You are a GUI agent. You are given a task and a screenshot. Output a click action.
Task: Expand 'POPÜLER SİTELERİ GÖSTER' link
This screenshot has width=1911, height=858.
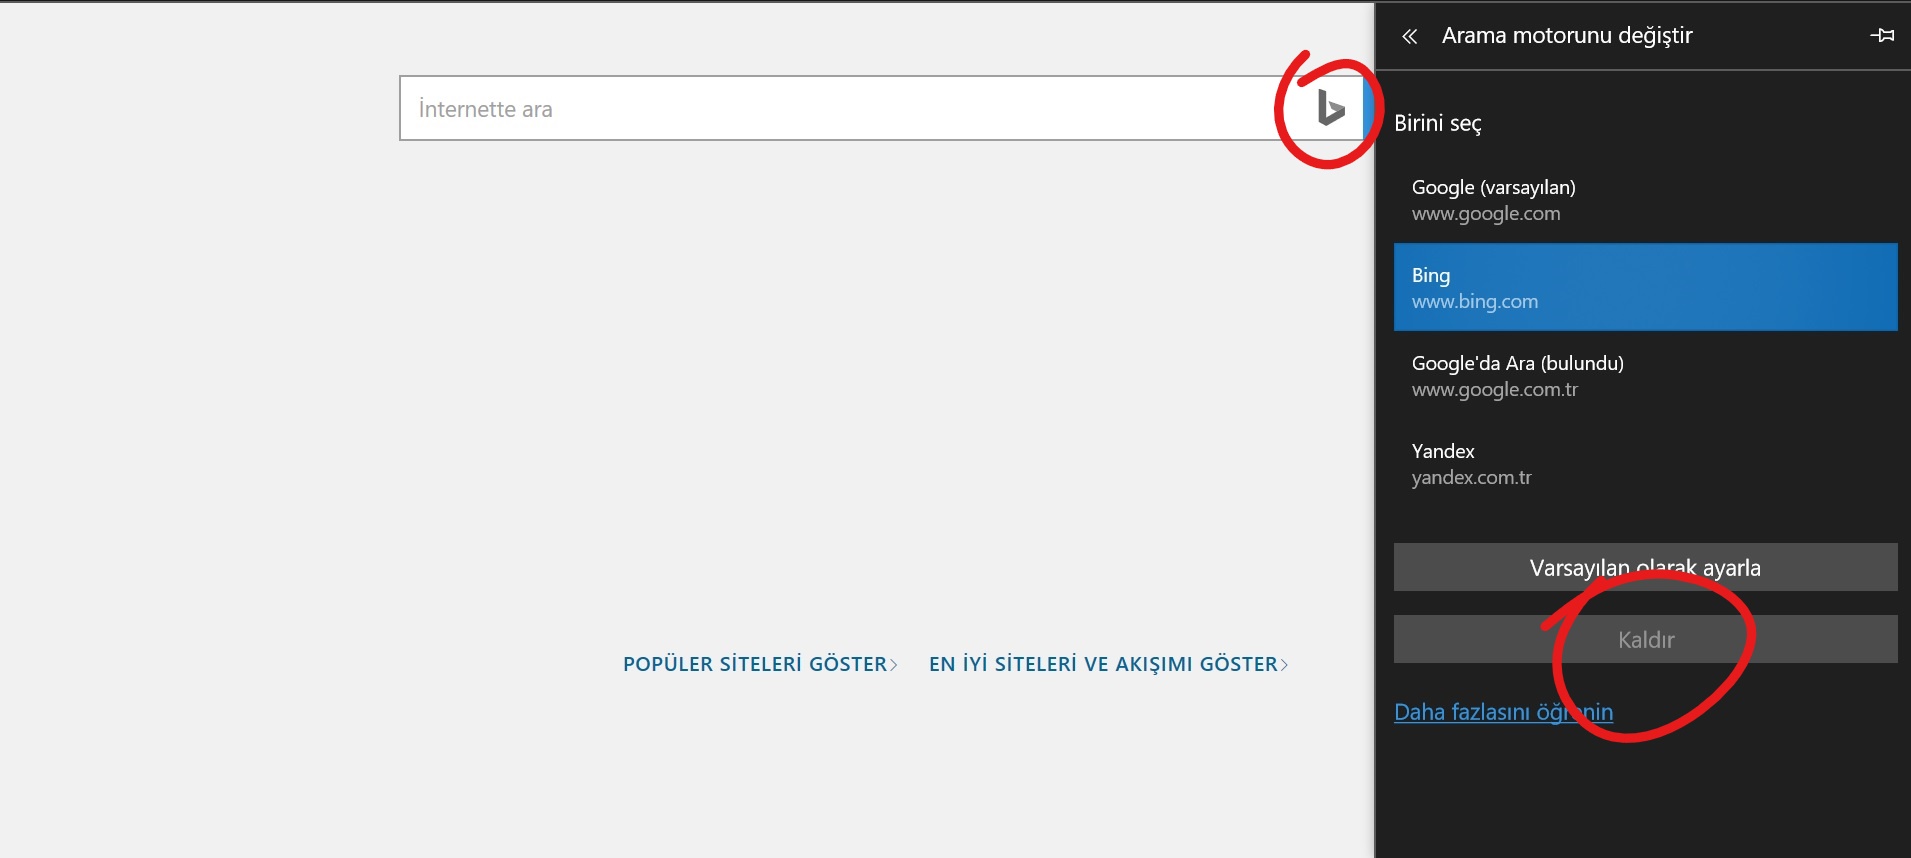point(760,664)
